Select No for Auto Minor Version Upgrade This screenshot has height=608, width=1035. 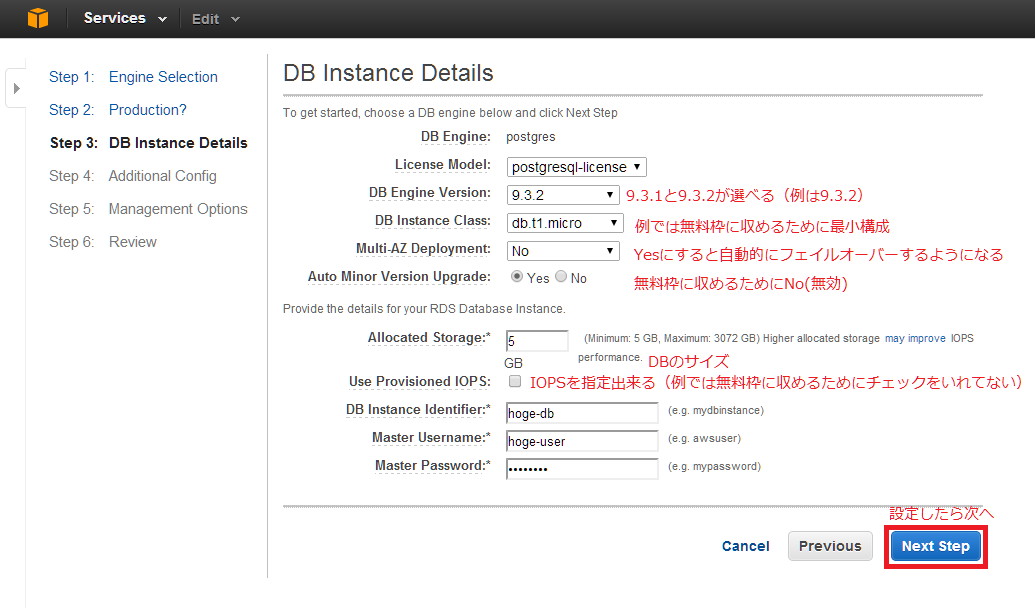pos(561,277)
